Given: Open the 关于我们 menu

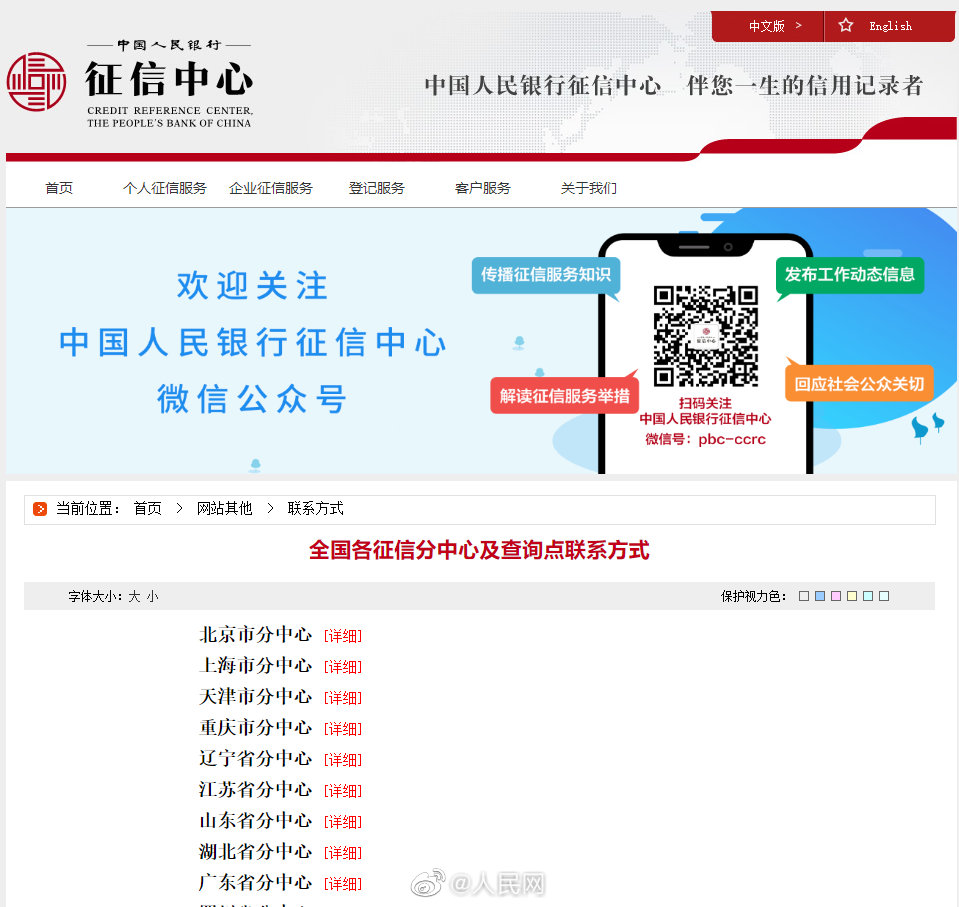Looking at the screenshot, I should click(x=588, y=188).
